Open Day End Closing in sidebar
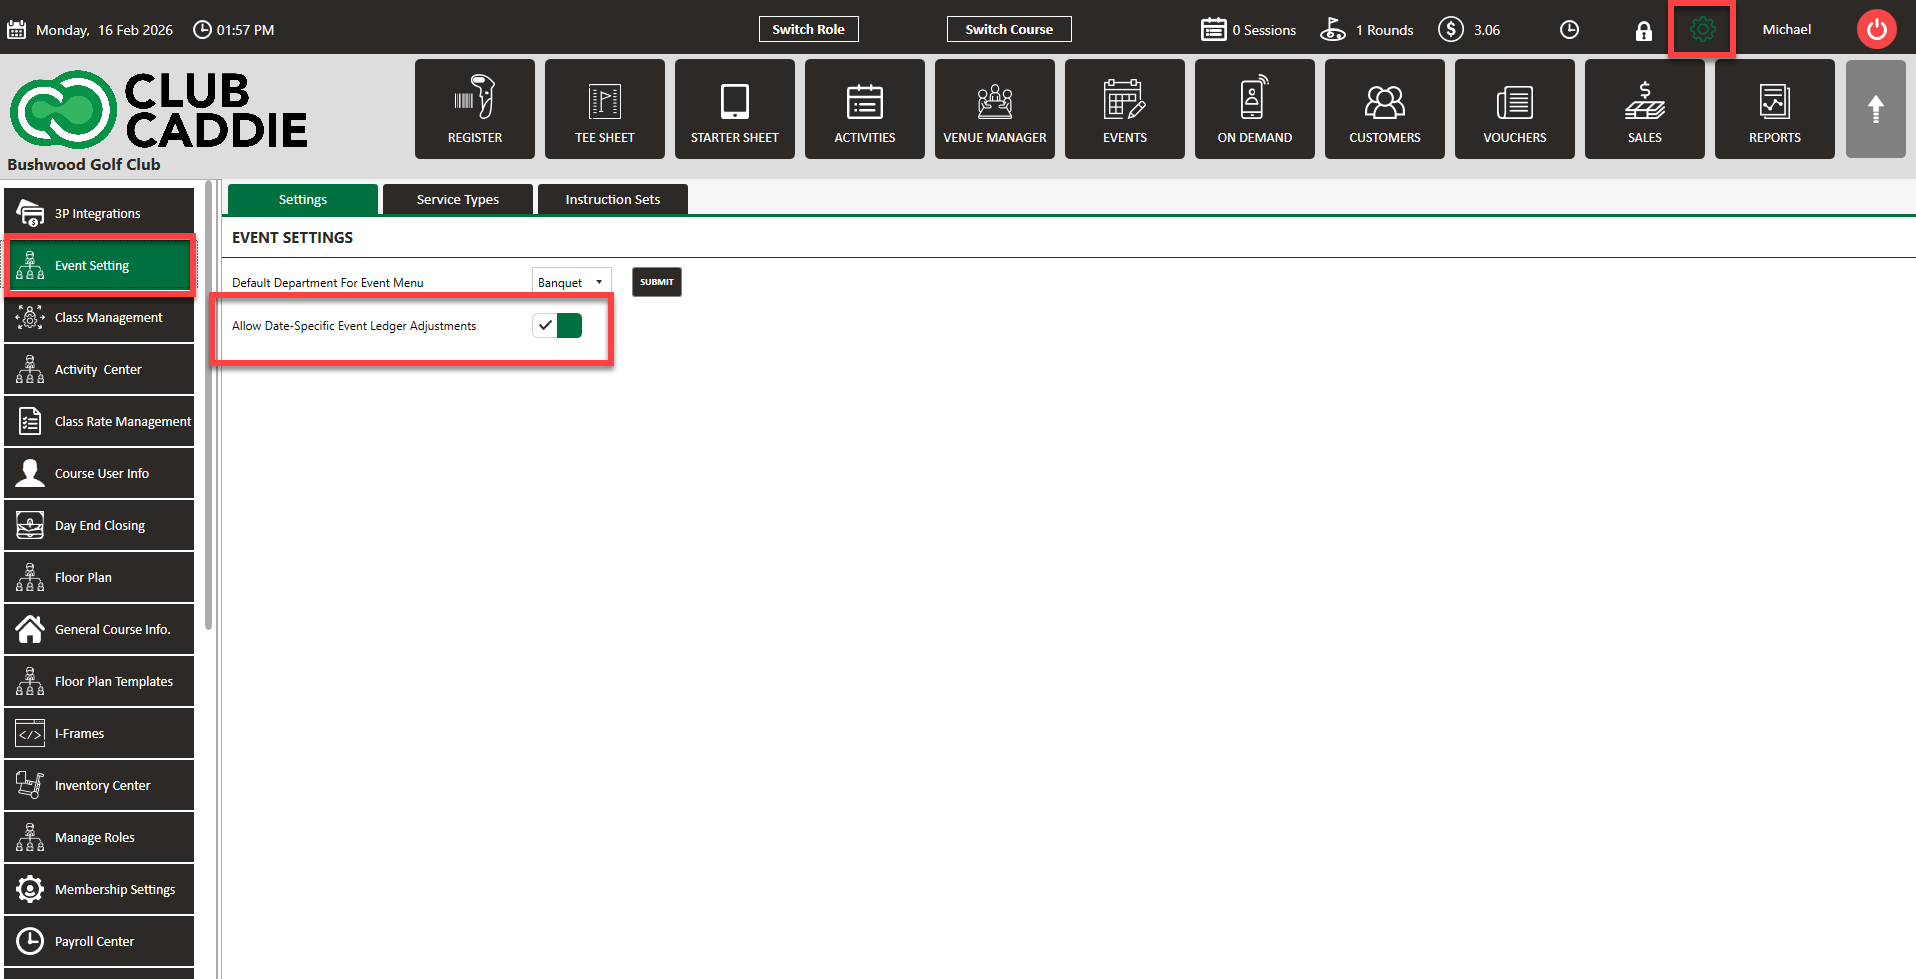 [x=99, y=526]
